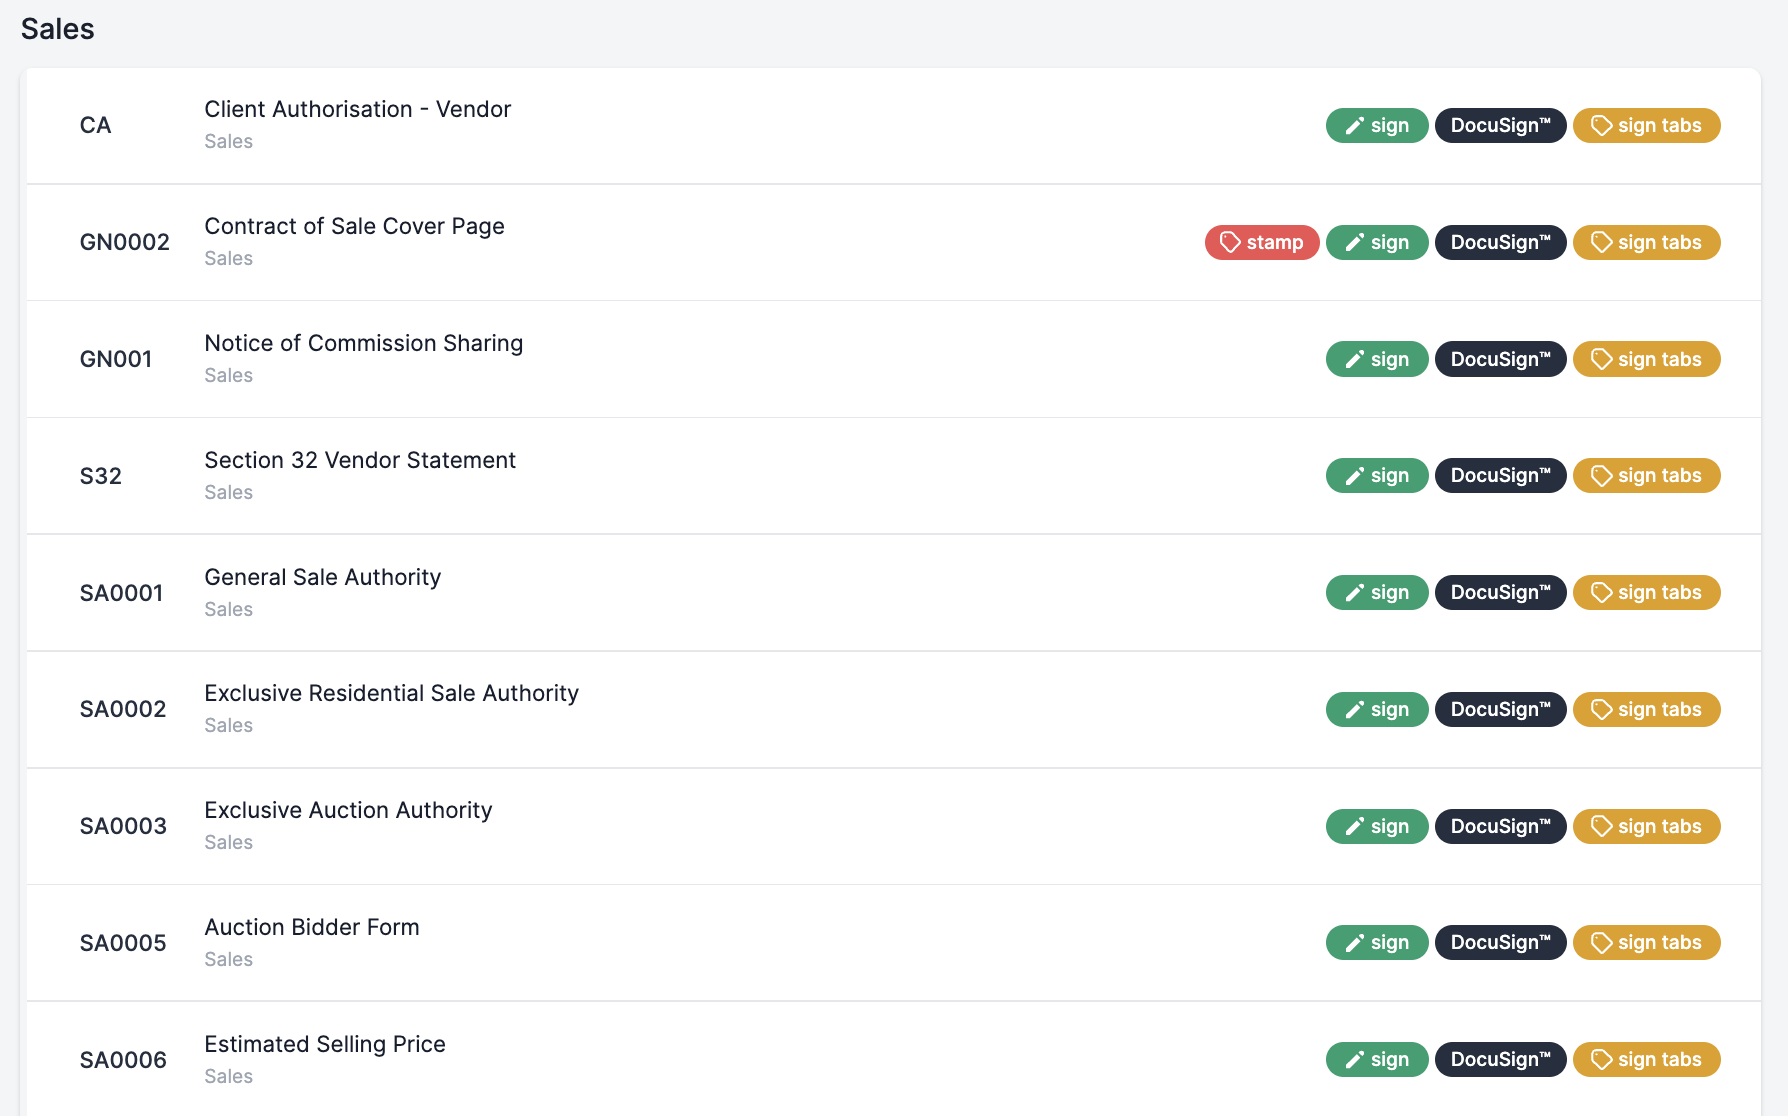Click DocuSign badge for Estimated Selling Price
The width and height of the screenshot is (1788, 1116).
click(x=1500, y=1059)
